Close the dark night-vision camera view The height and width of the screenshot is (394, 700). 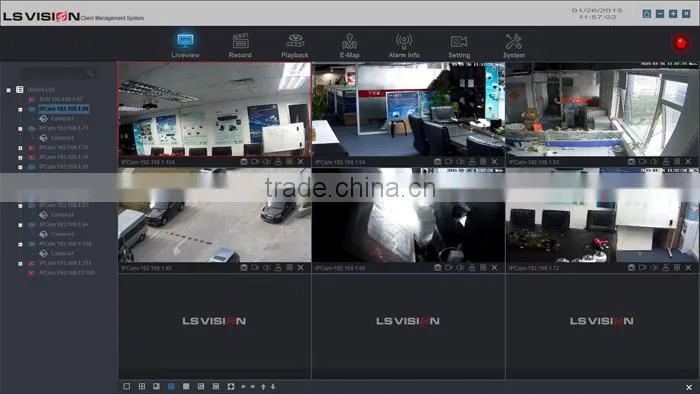pyautogui.click(x=494, y=268)
